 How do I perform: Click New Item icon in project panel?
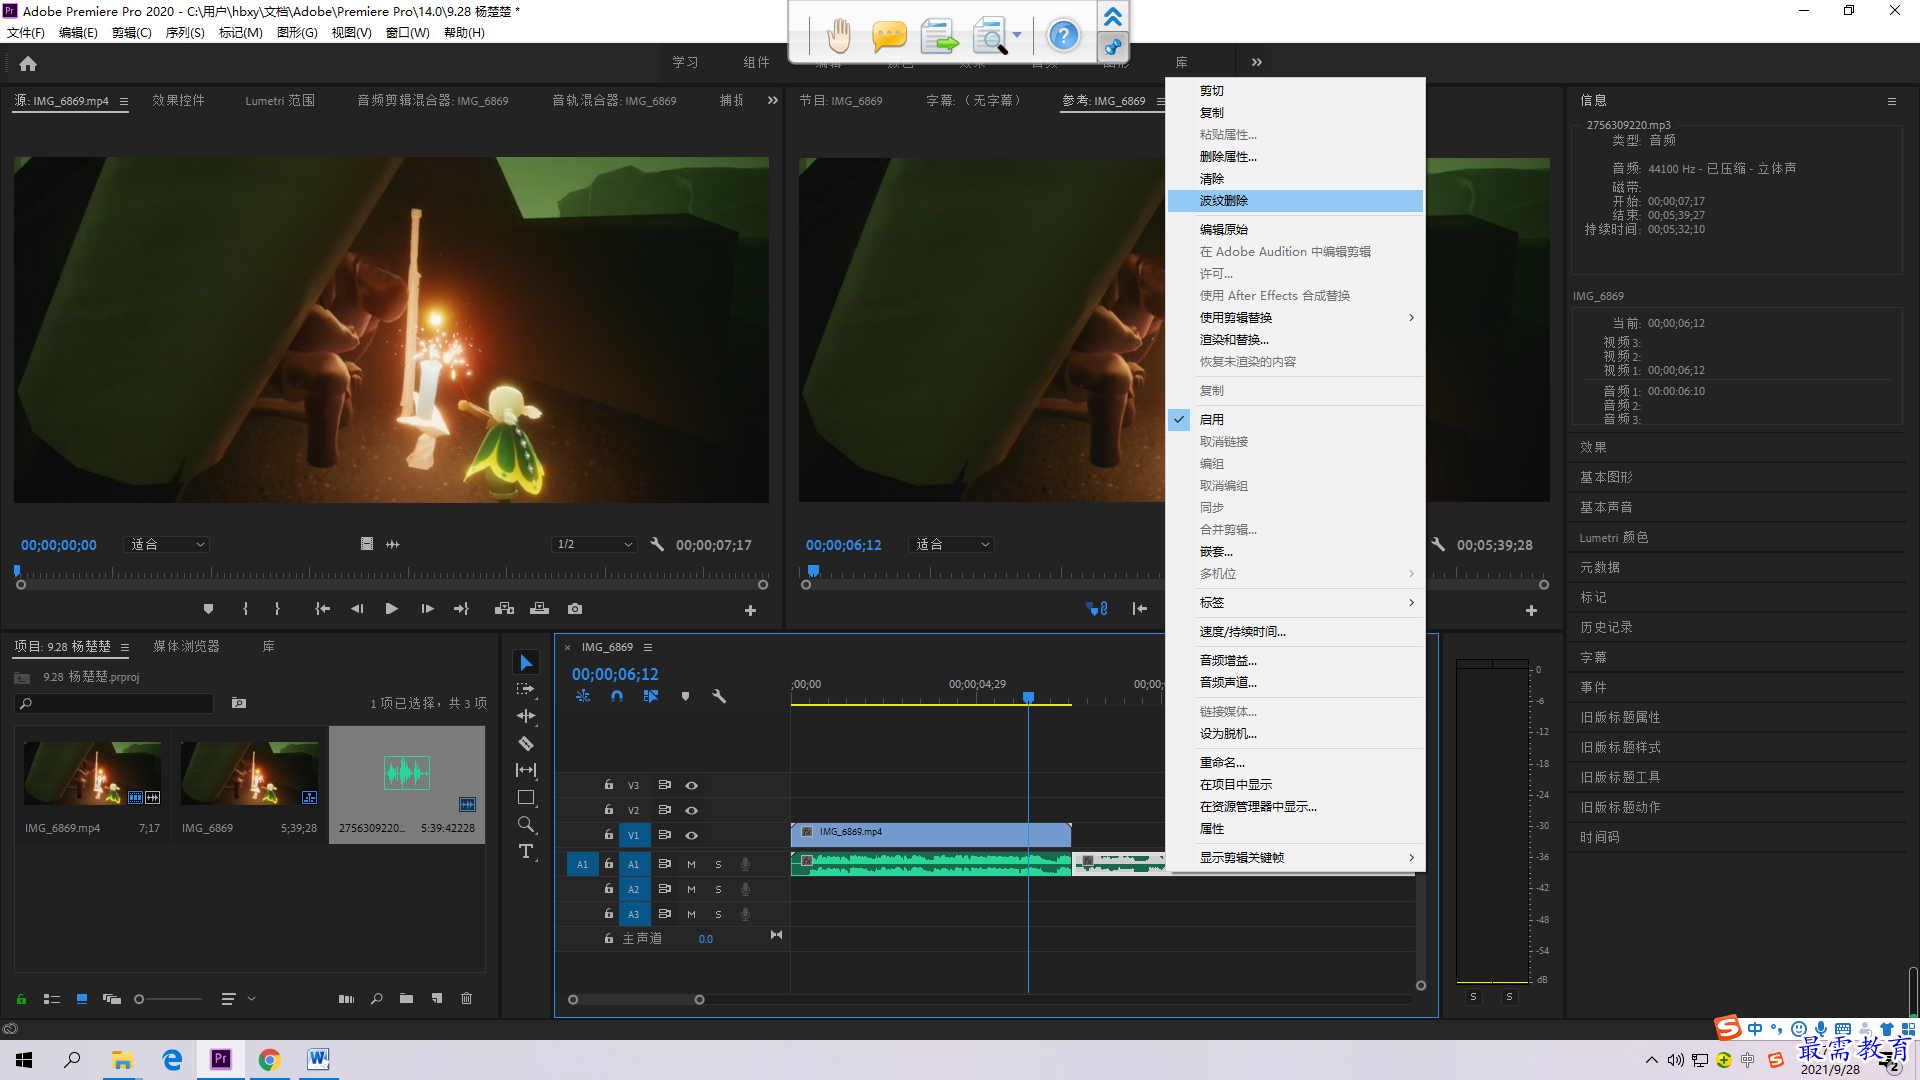pyautogui.click(x=437, y=998)
